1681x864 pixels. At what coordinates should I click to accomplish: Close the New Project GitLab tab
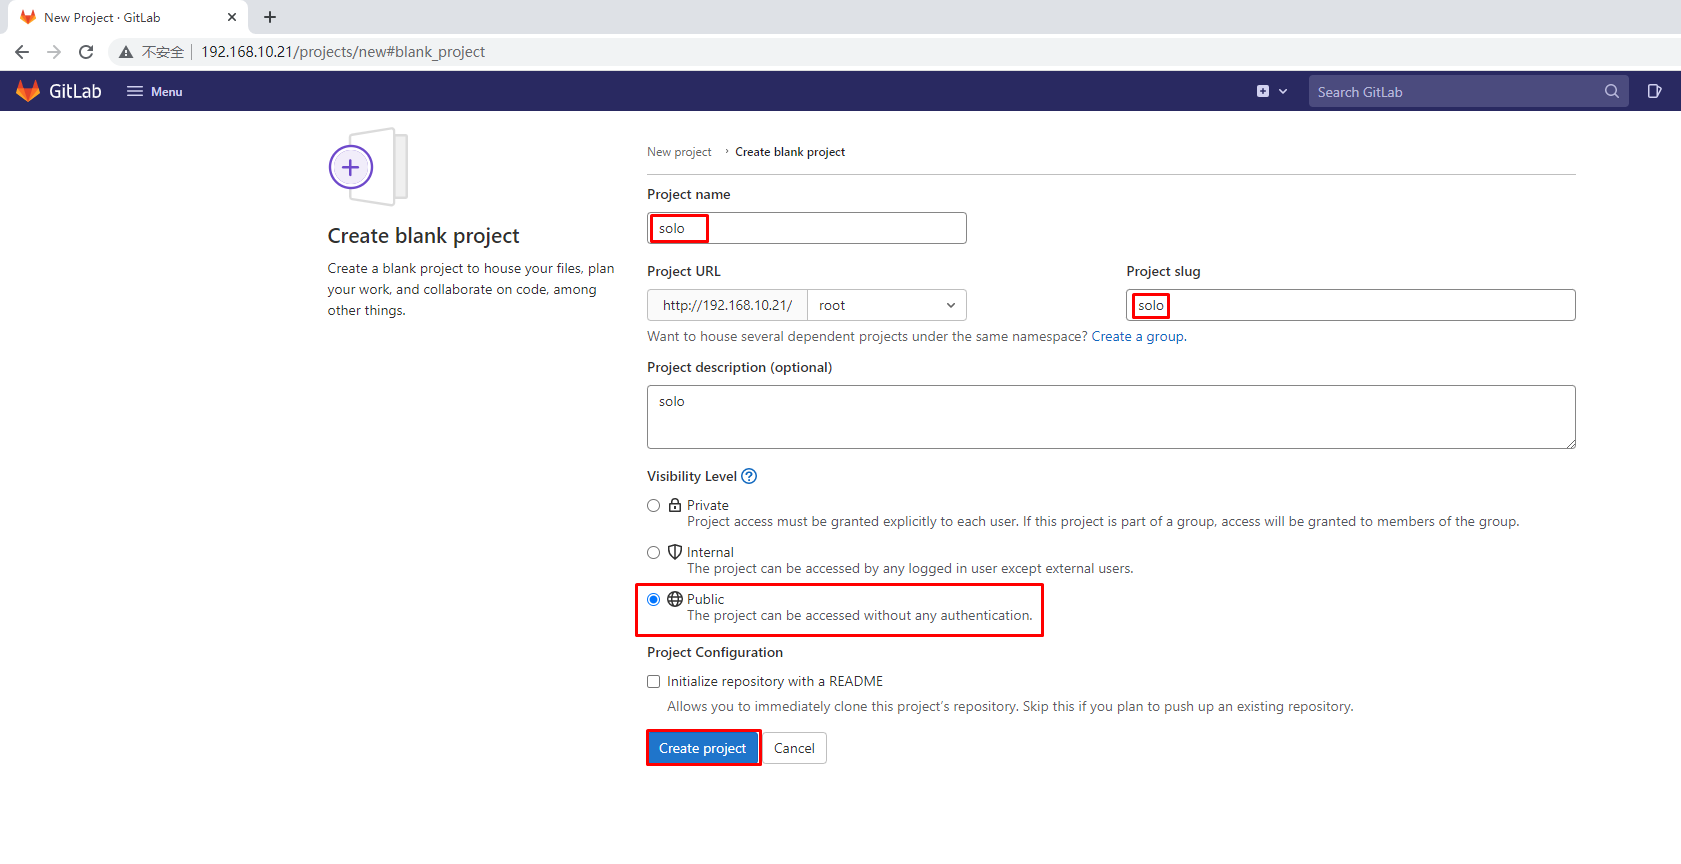pos(232,17)
